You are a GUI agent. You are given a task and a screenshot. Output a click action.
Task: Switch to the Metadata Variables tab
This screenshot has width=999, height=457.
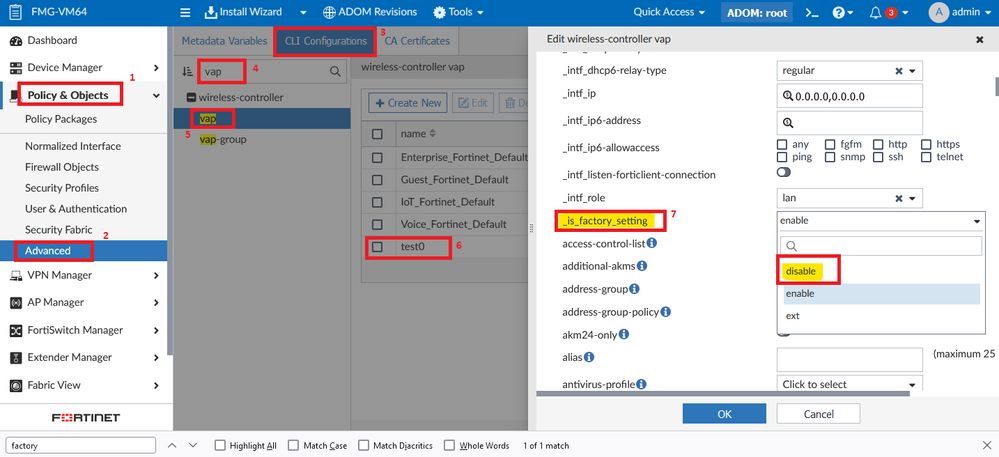(224, 41)
